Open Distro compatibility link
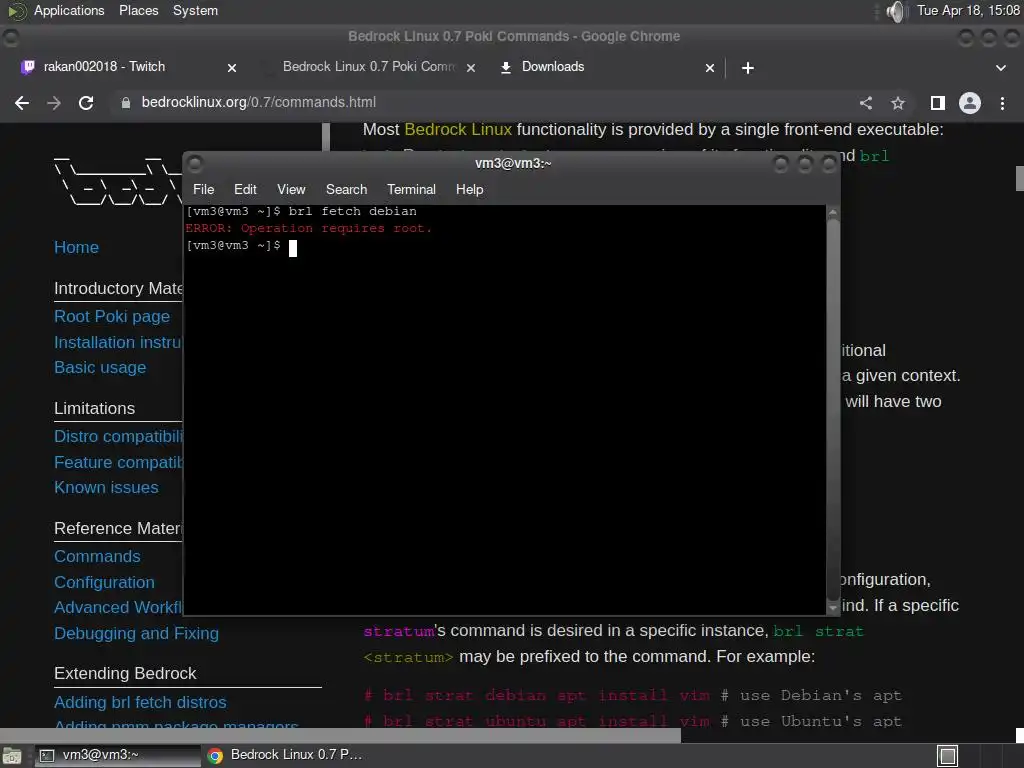Image resolution: width=1024 pixels, height=768 pixels. point(118,436)
